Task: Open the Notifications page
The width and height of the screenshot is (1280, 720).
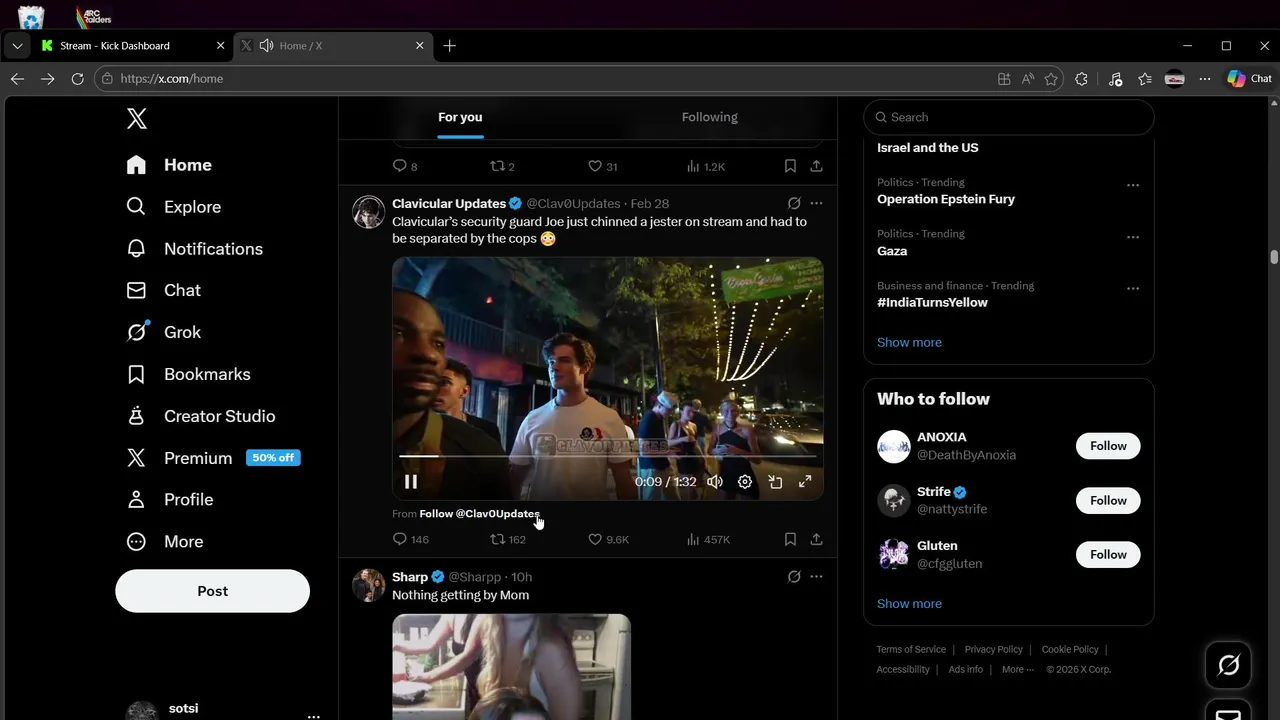Action: point(195,249)
